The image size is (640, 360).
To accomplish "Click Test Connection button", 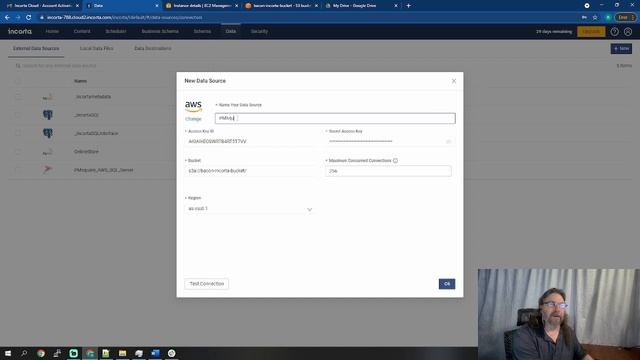I will click(x=207, y=284).
